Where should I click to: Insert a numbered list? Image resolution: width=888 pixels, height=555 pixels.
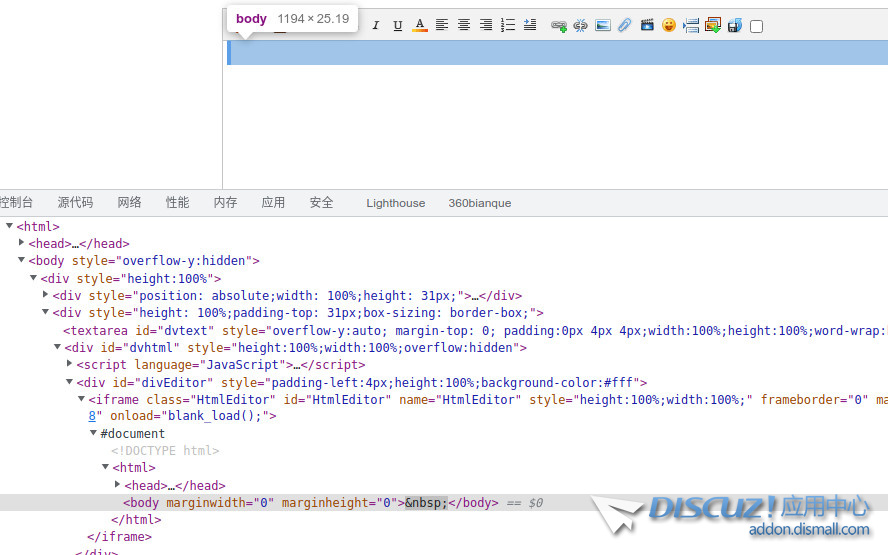coord(508,26)
